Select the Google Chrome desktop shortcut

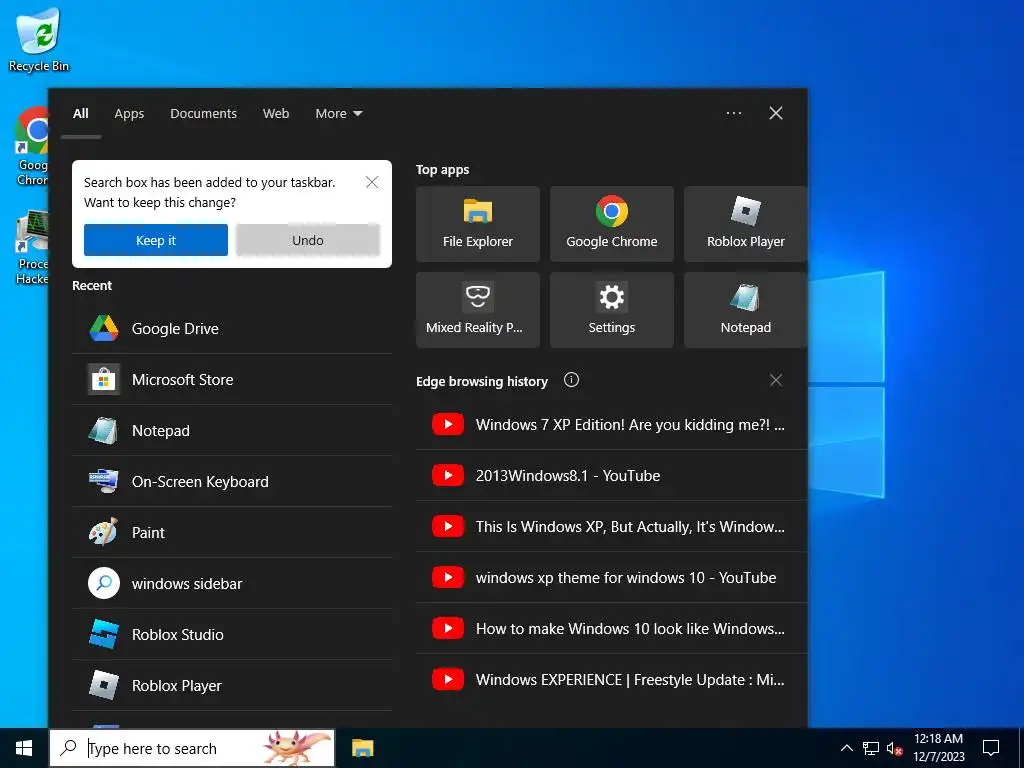pos(32,146)
